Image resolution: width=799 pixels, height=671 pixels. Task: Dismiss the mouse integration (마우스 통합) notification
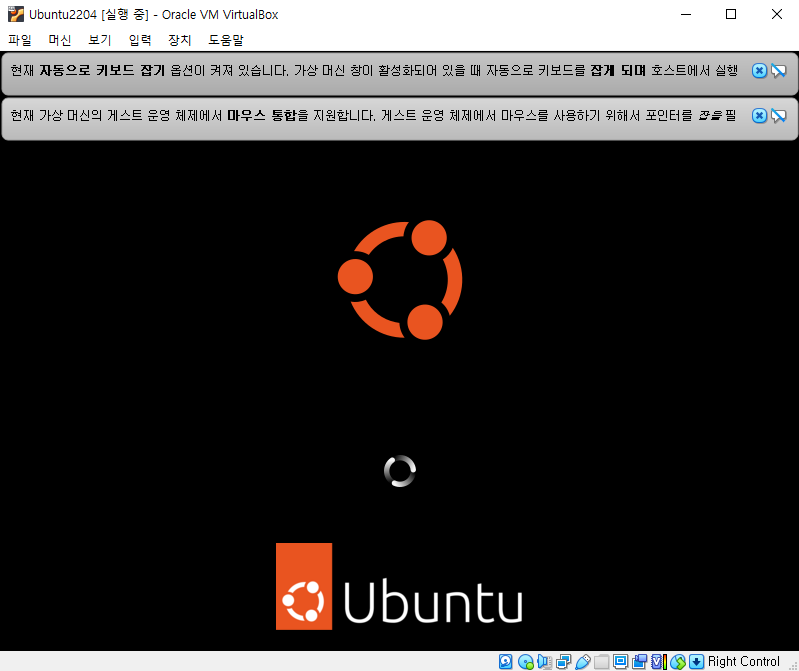(x=759, y=116)
